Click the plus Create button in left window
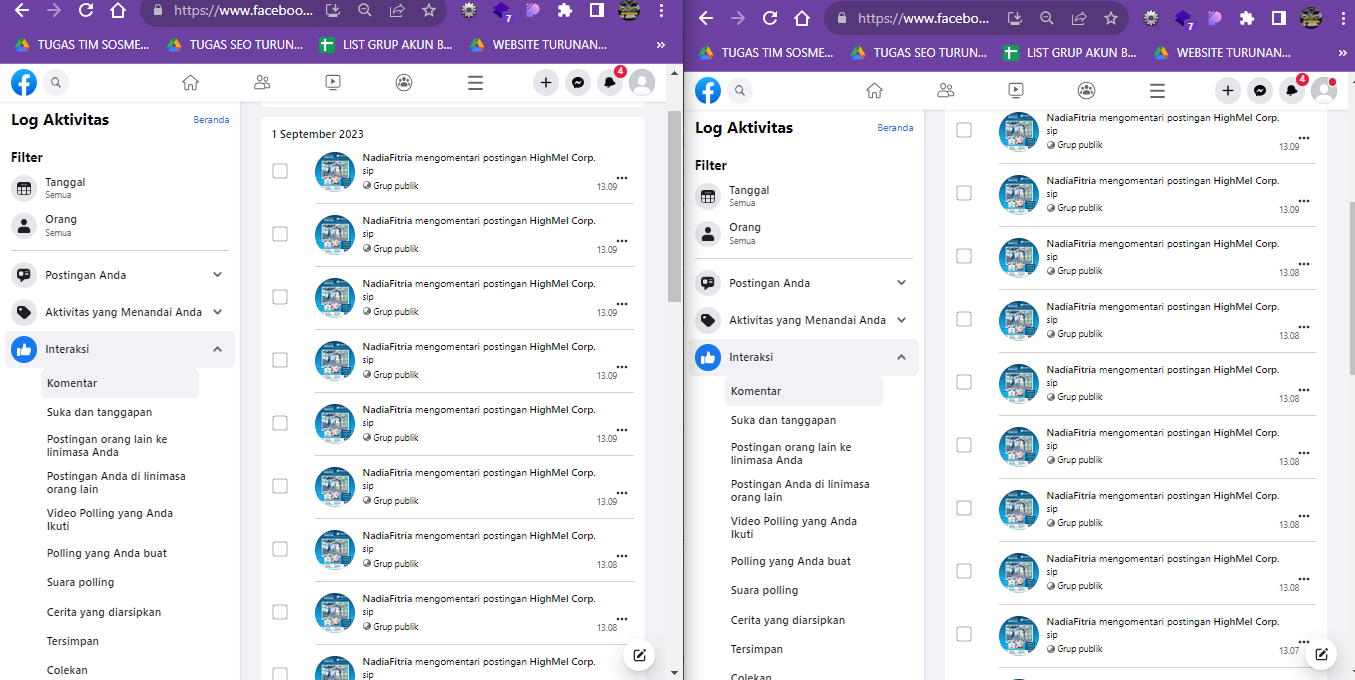This screenshot has height=680, width=1355. coord(545,83)
